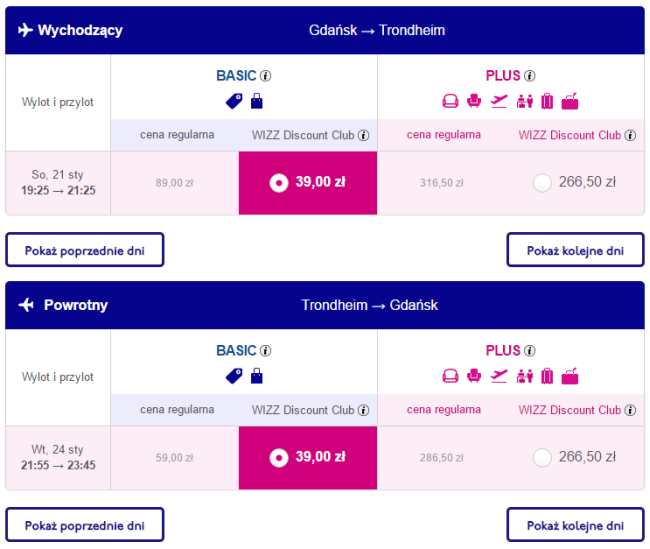The width and height of the screenshot is (650, 549).
Task: Select return PLUS 266,50 zł fare
Action: click(x=542, y=458)
